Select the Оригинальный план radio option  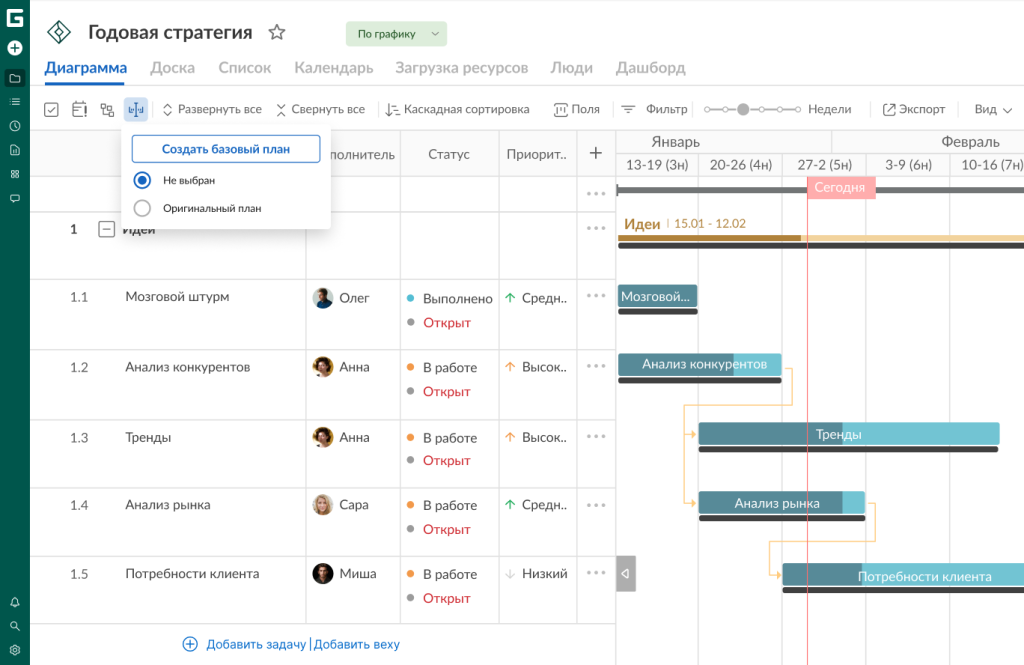pos(143,208)
